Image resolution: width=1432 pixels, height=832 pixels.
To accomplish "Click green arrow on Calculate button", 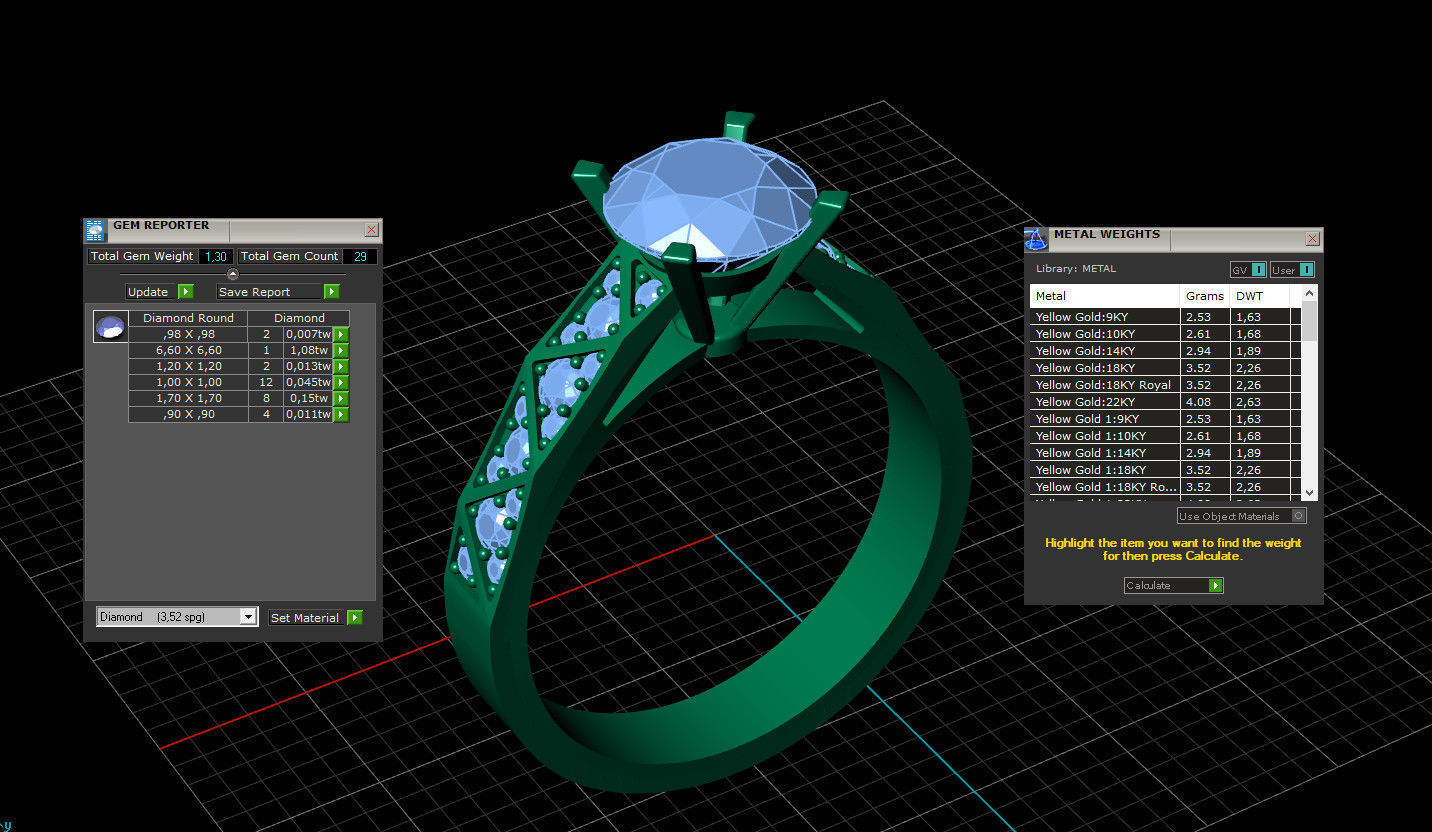I will pos(1215,585).
